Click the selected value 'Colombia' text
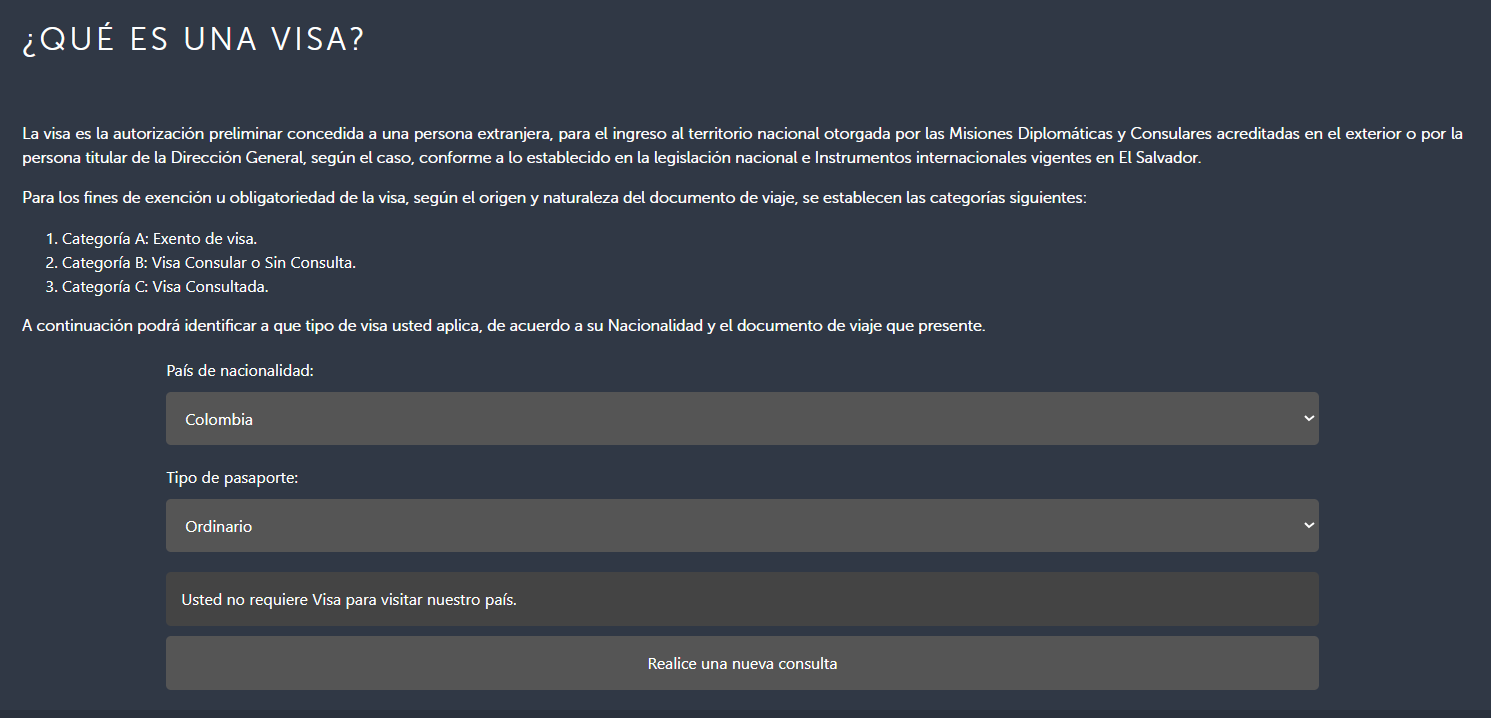The image size is (1491, 718). (x=219, y=420)
